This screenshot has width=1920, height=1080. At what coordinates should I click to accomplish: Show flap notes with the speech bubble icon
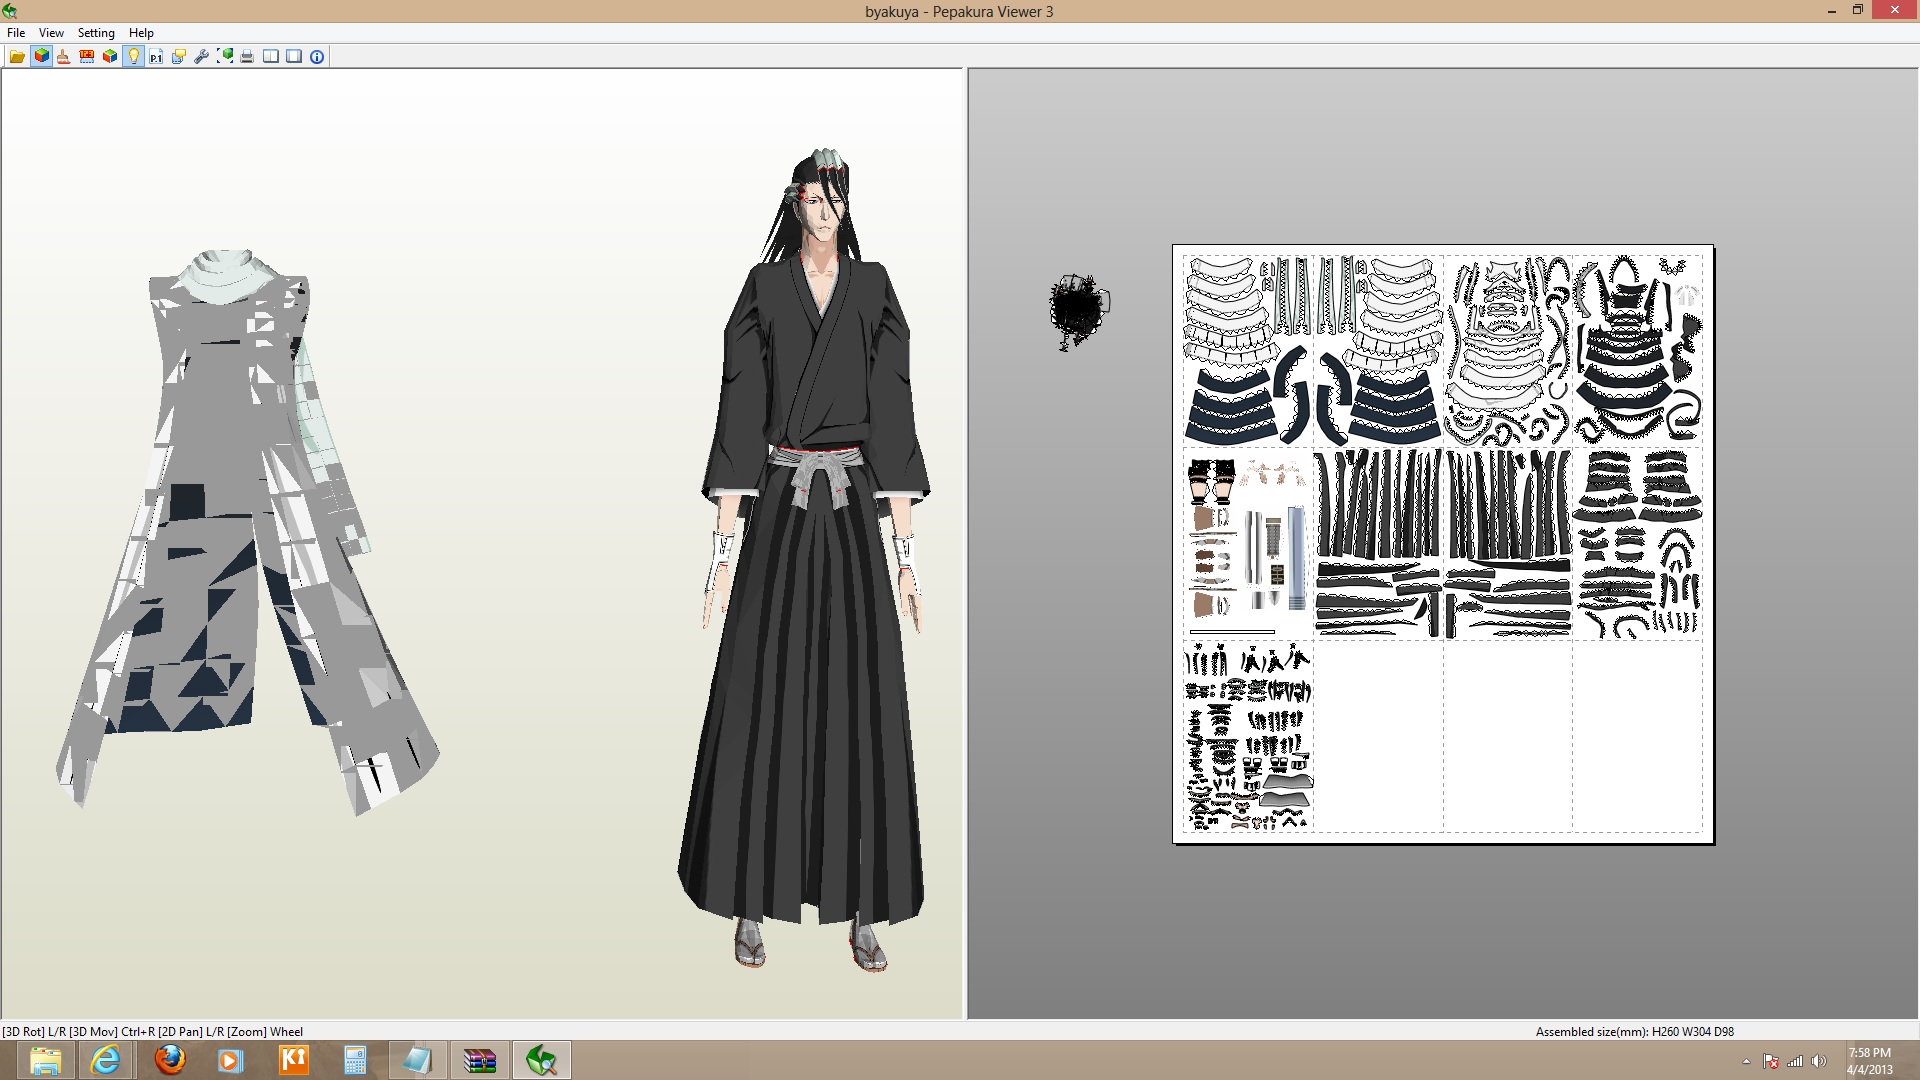click(x=179, y=57)
